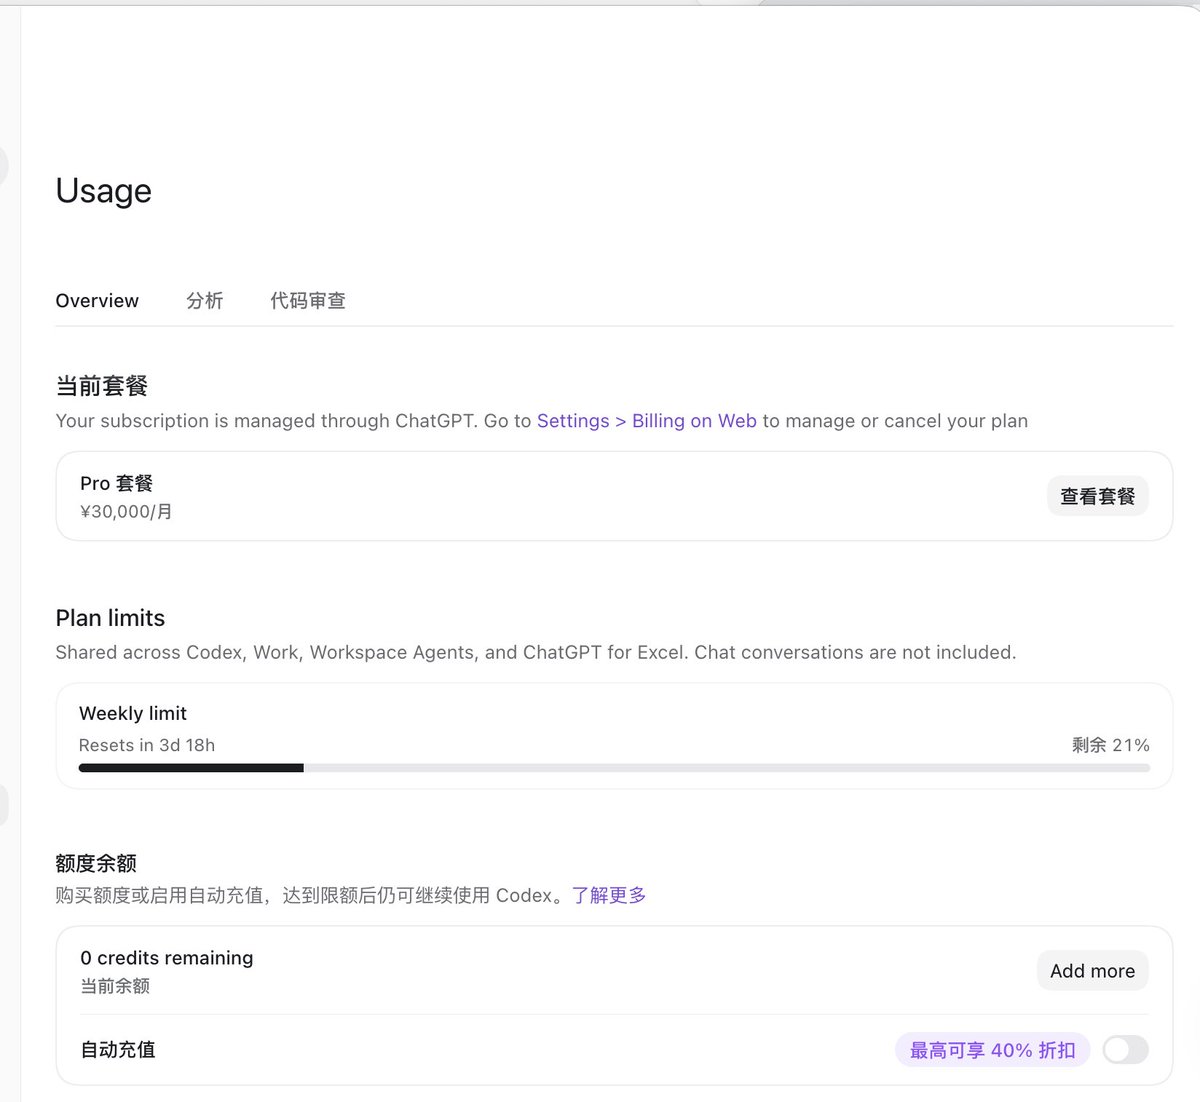
Task: Click the 当前套餐 heading
Action: click(102, 386)
